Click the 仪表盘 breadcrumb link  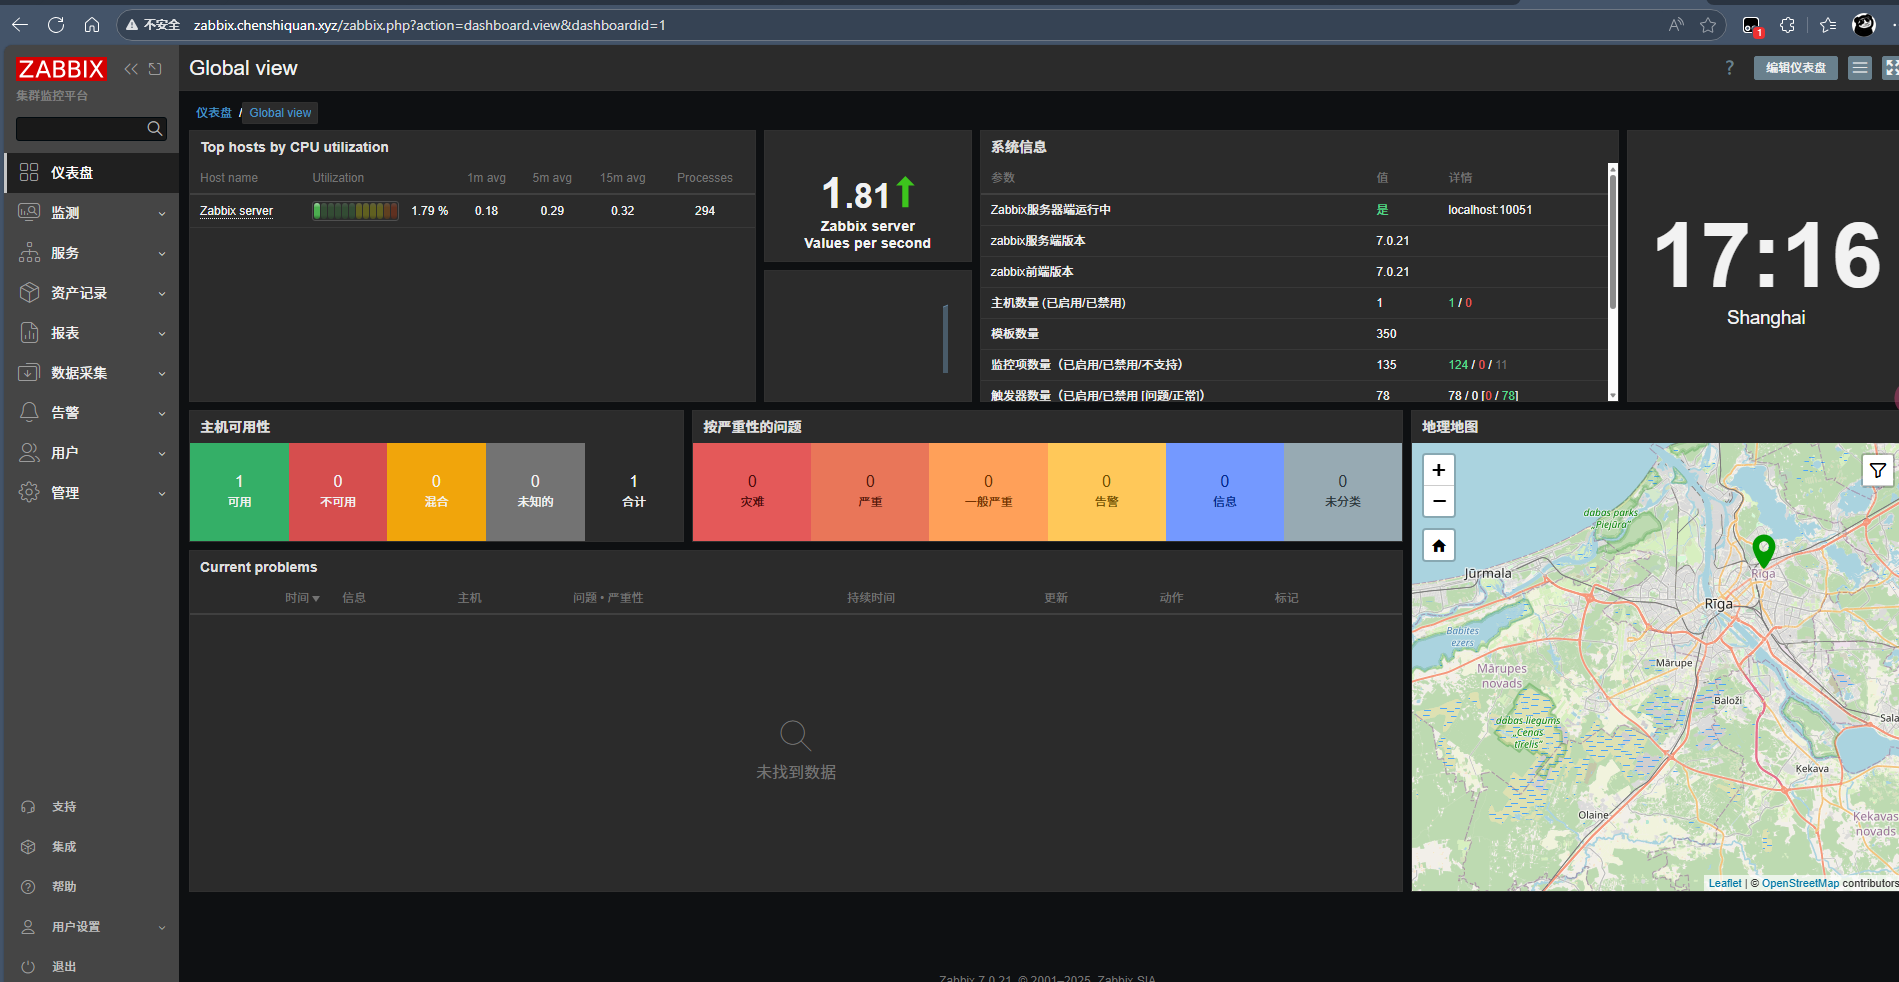tap(214, 113)
